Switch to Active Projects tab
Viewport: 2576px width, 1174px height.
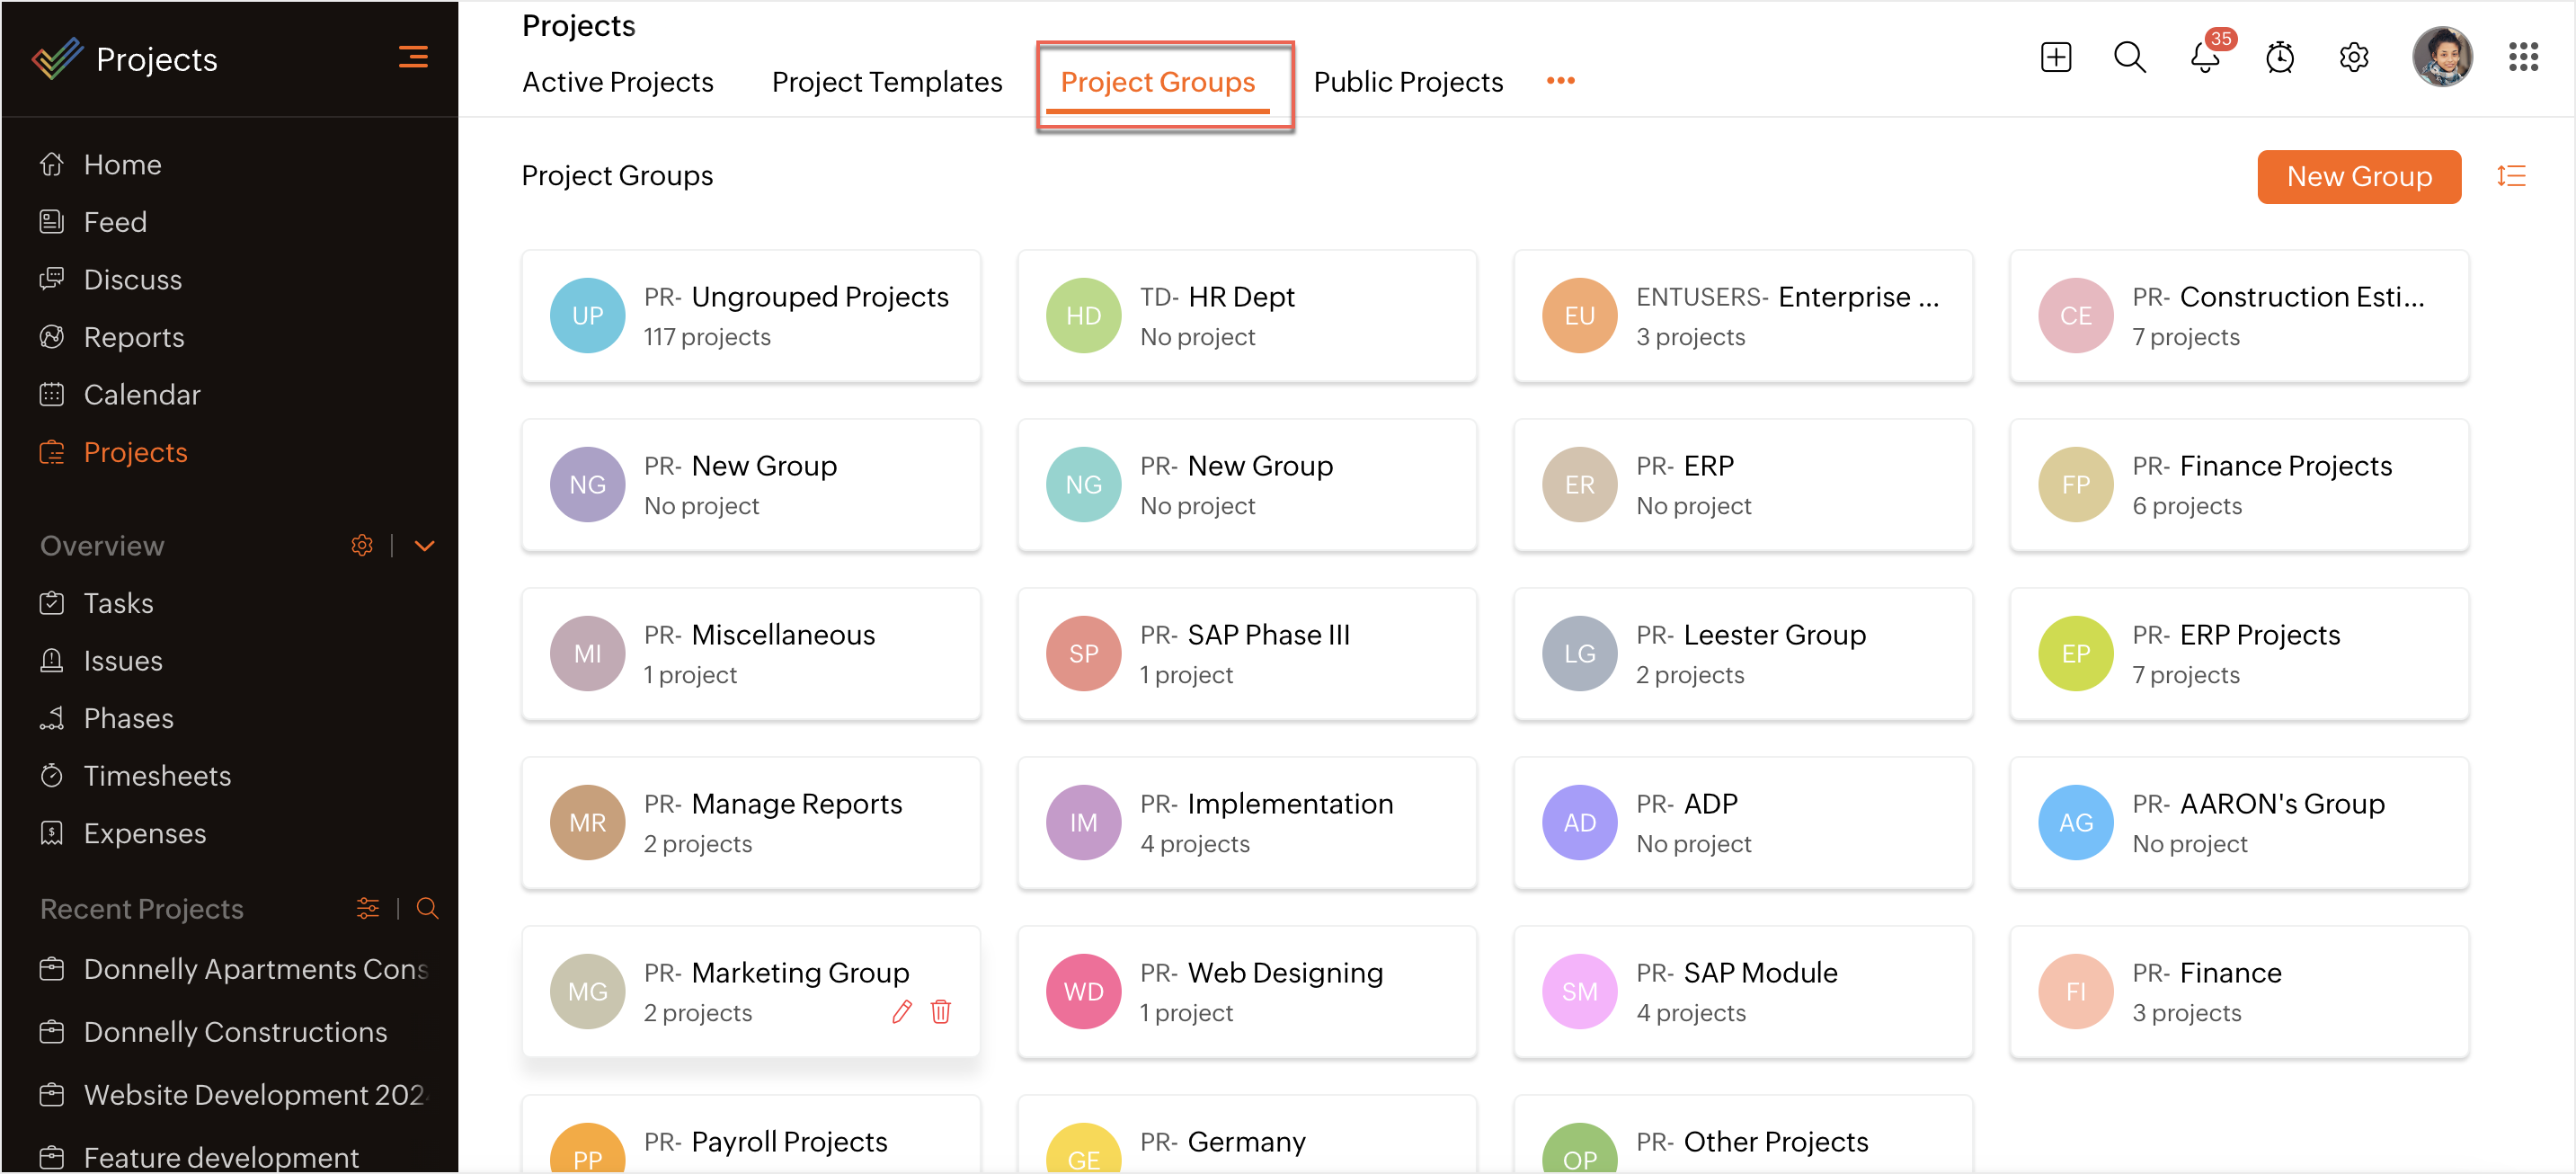(617, 82)
